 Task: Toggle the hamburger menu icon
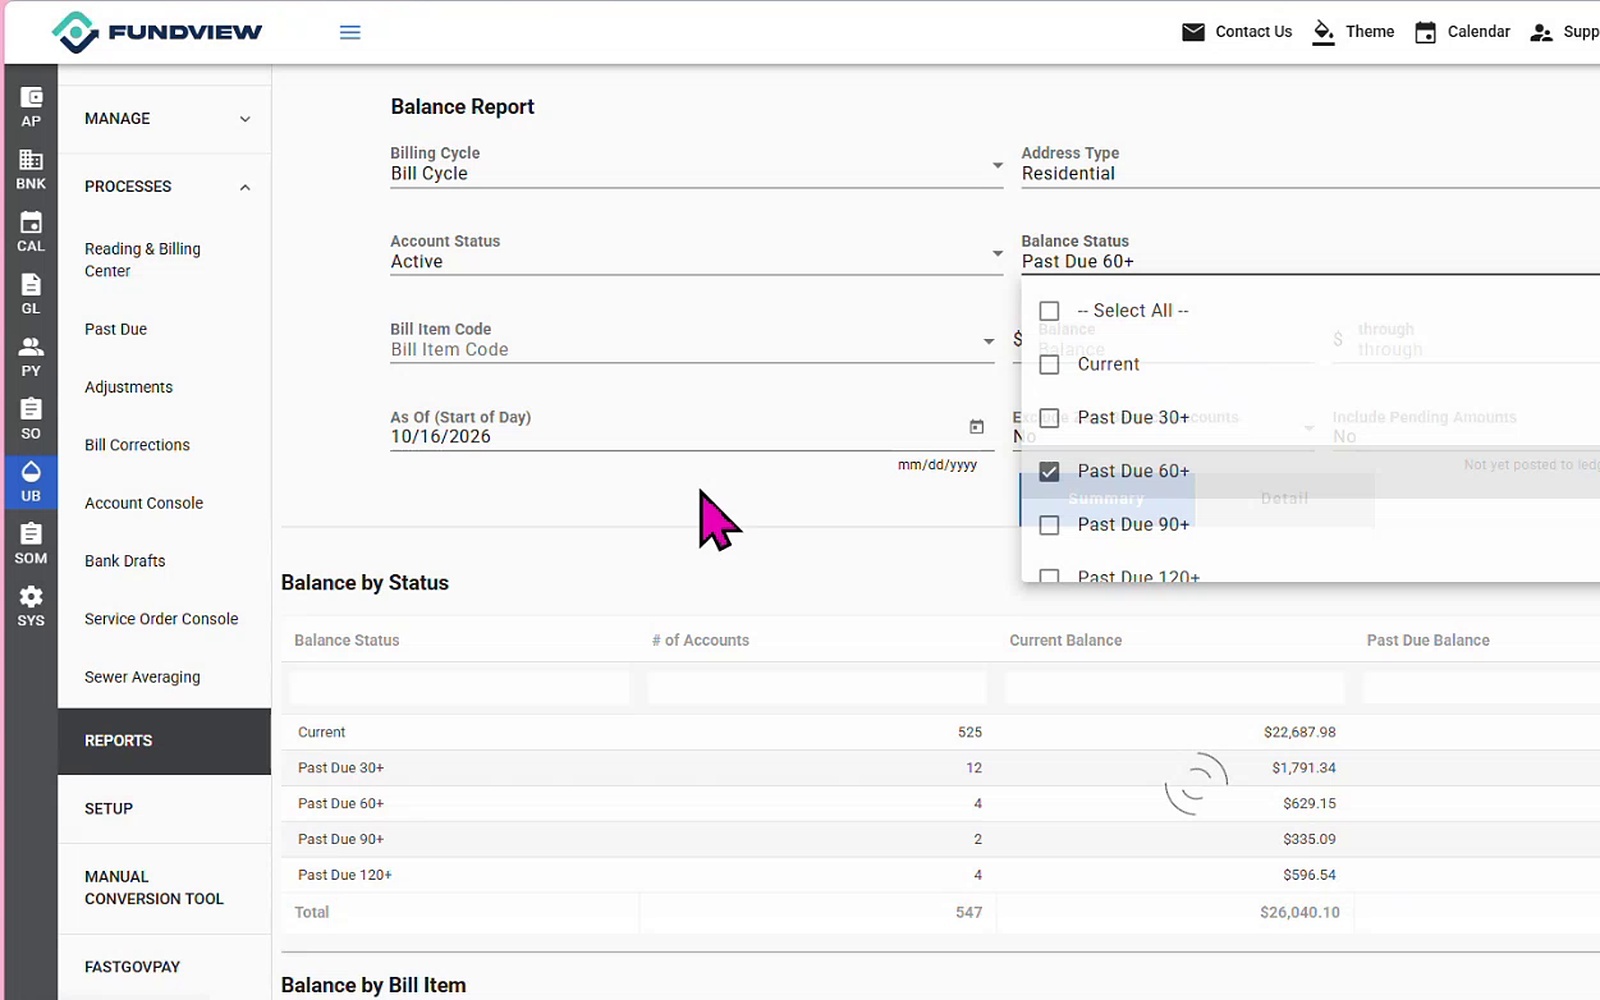pyautogui.click(x=350, y=32)
